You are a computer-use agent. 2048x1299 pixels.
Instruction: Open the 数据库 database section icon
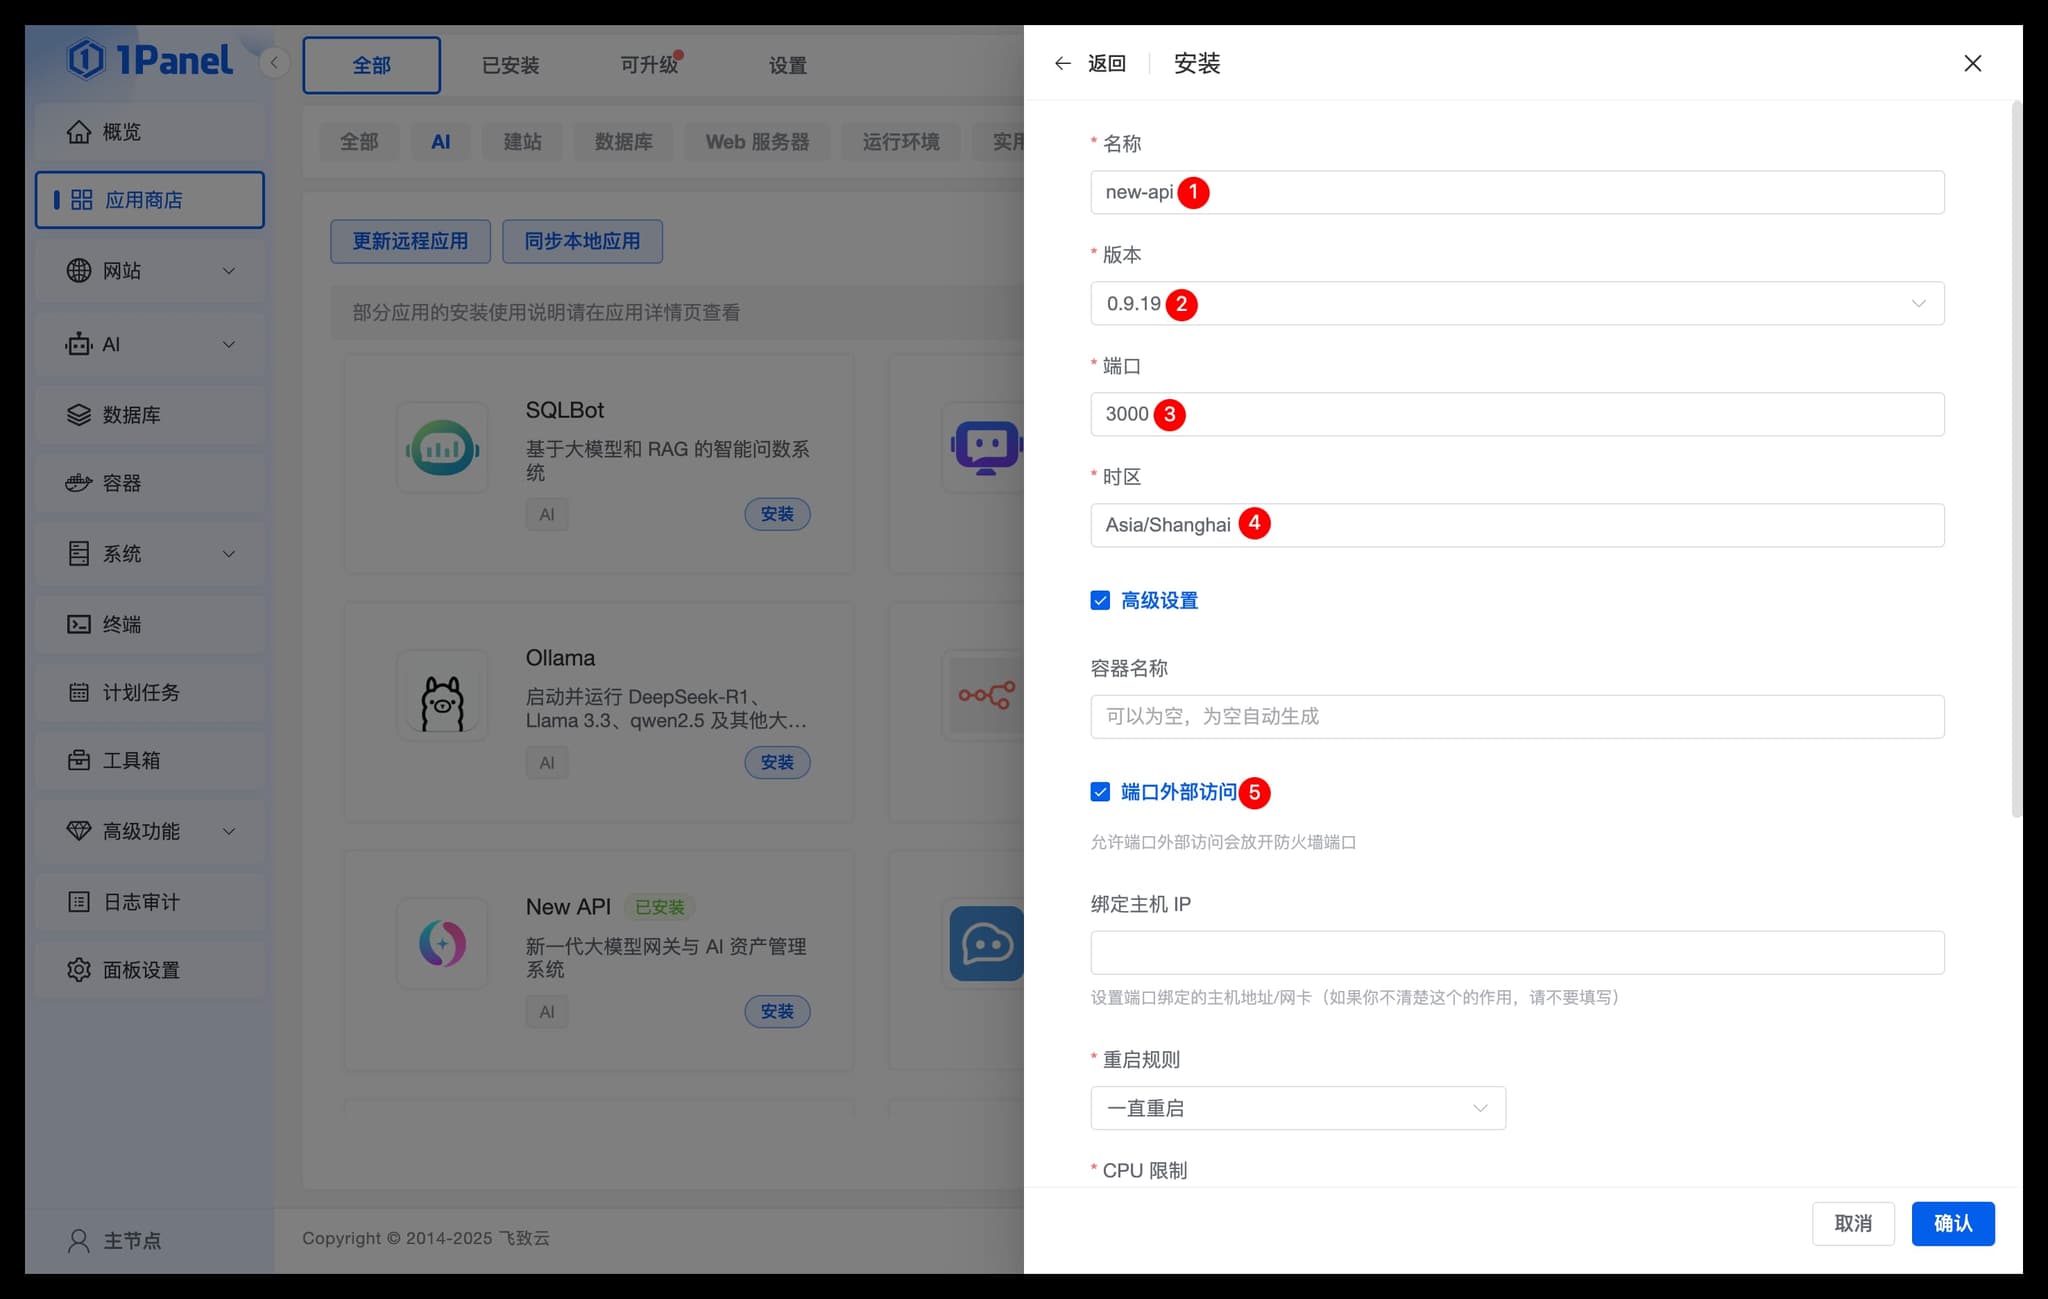(79, 414)
